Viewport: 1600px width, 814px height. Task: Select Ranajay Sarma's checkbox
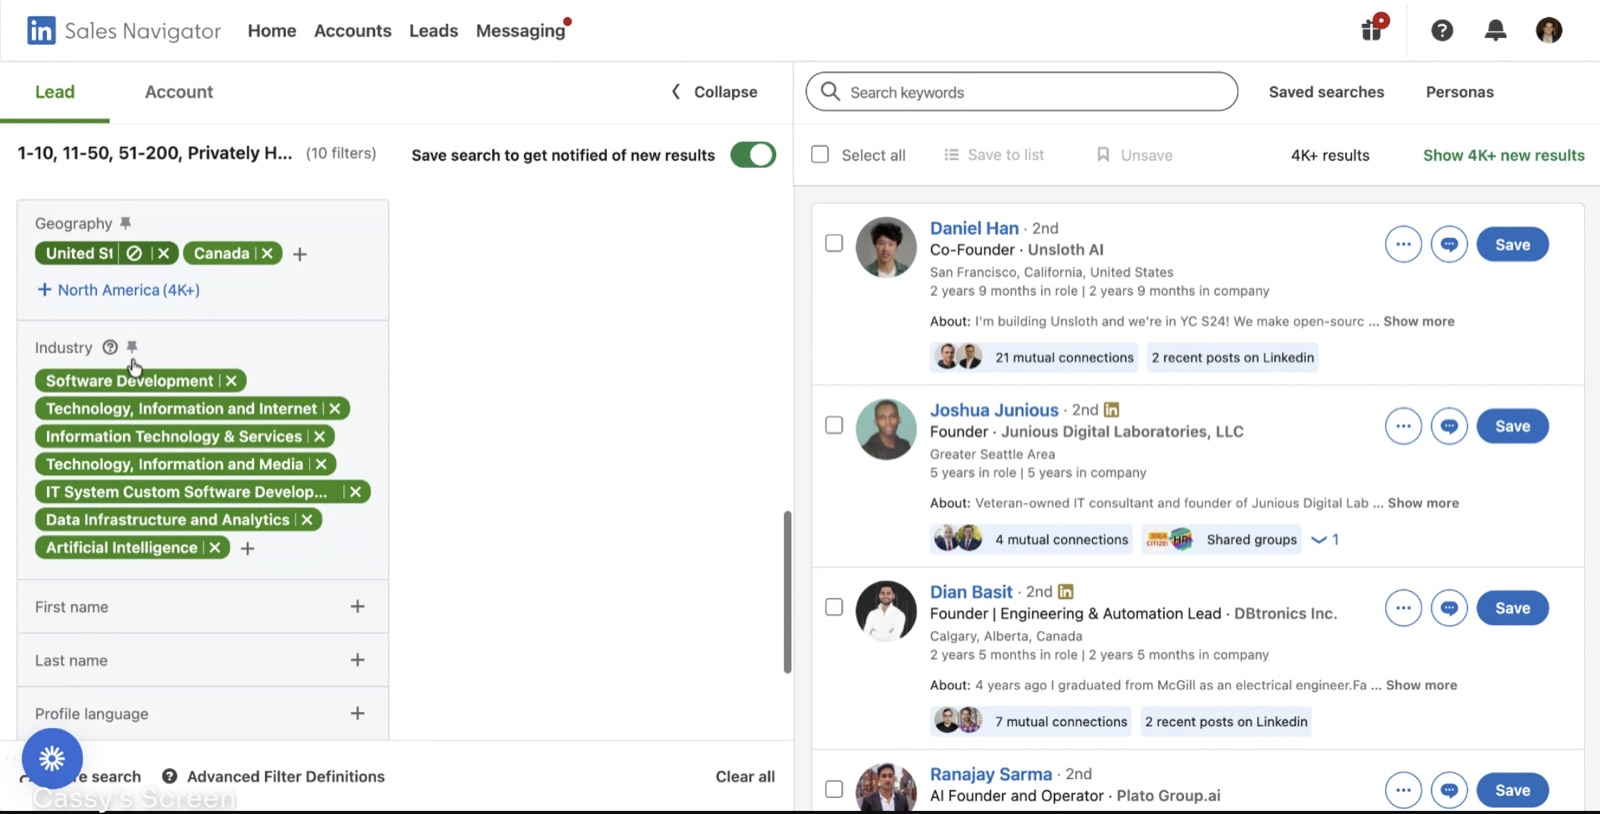click(834, 789)
